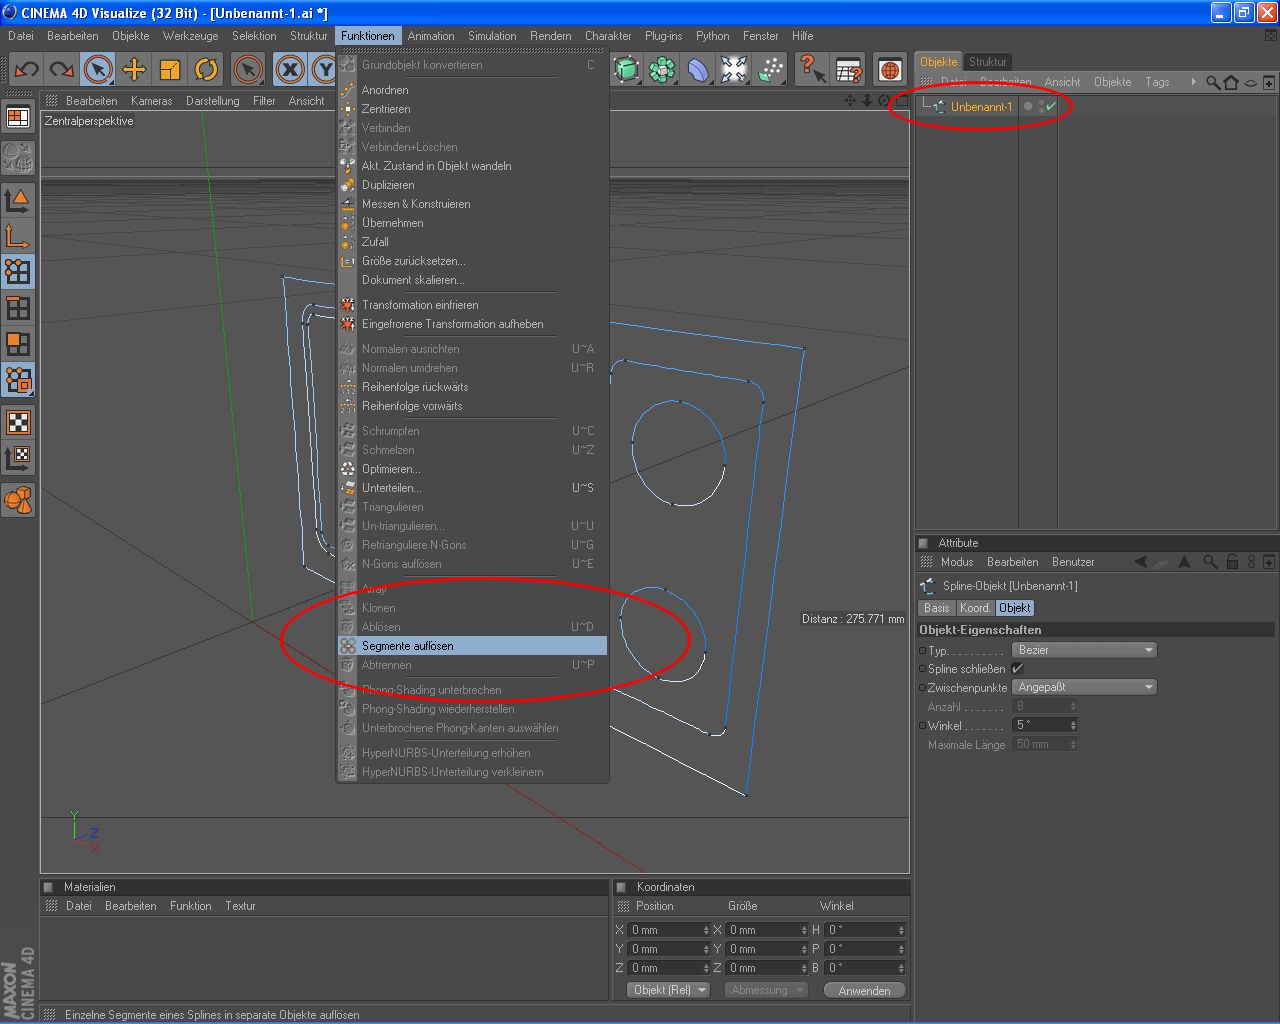Image resolution: width=1280 pixels, height=1024 pixels.
Task: Click the search magnifier in Objekte manager
Action: 1213,82
